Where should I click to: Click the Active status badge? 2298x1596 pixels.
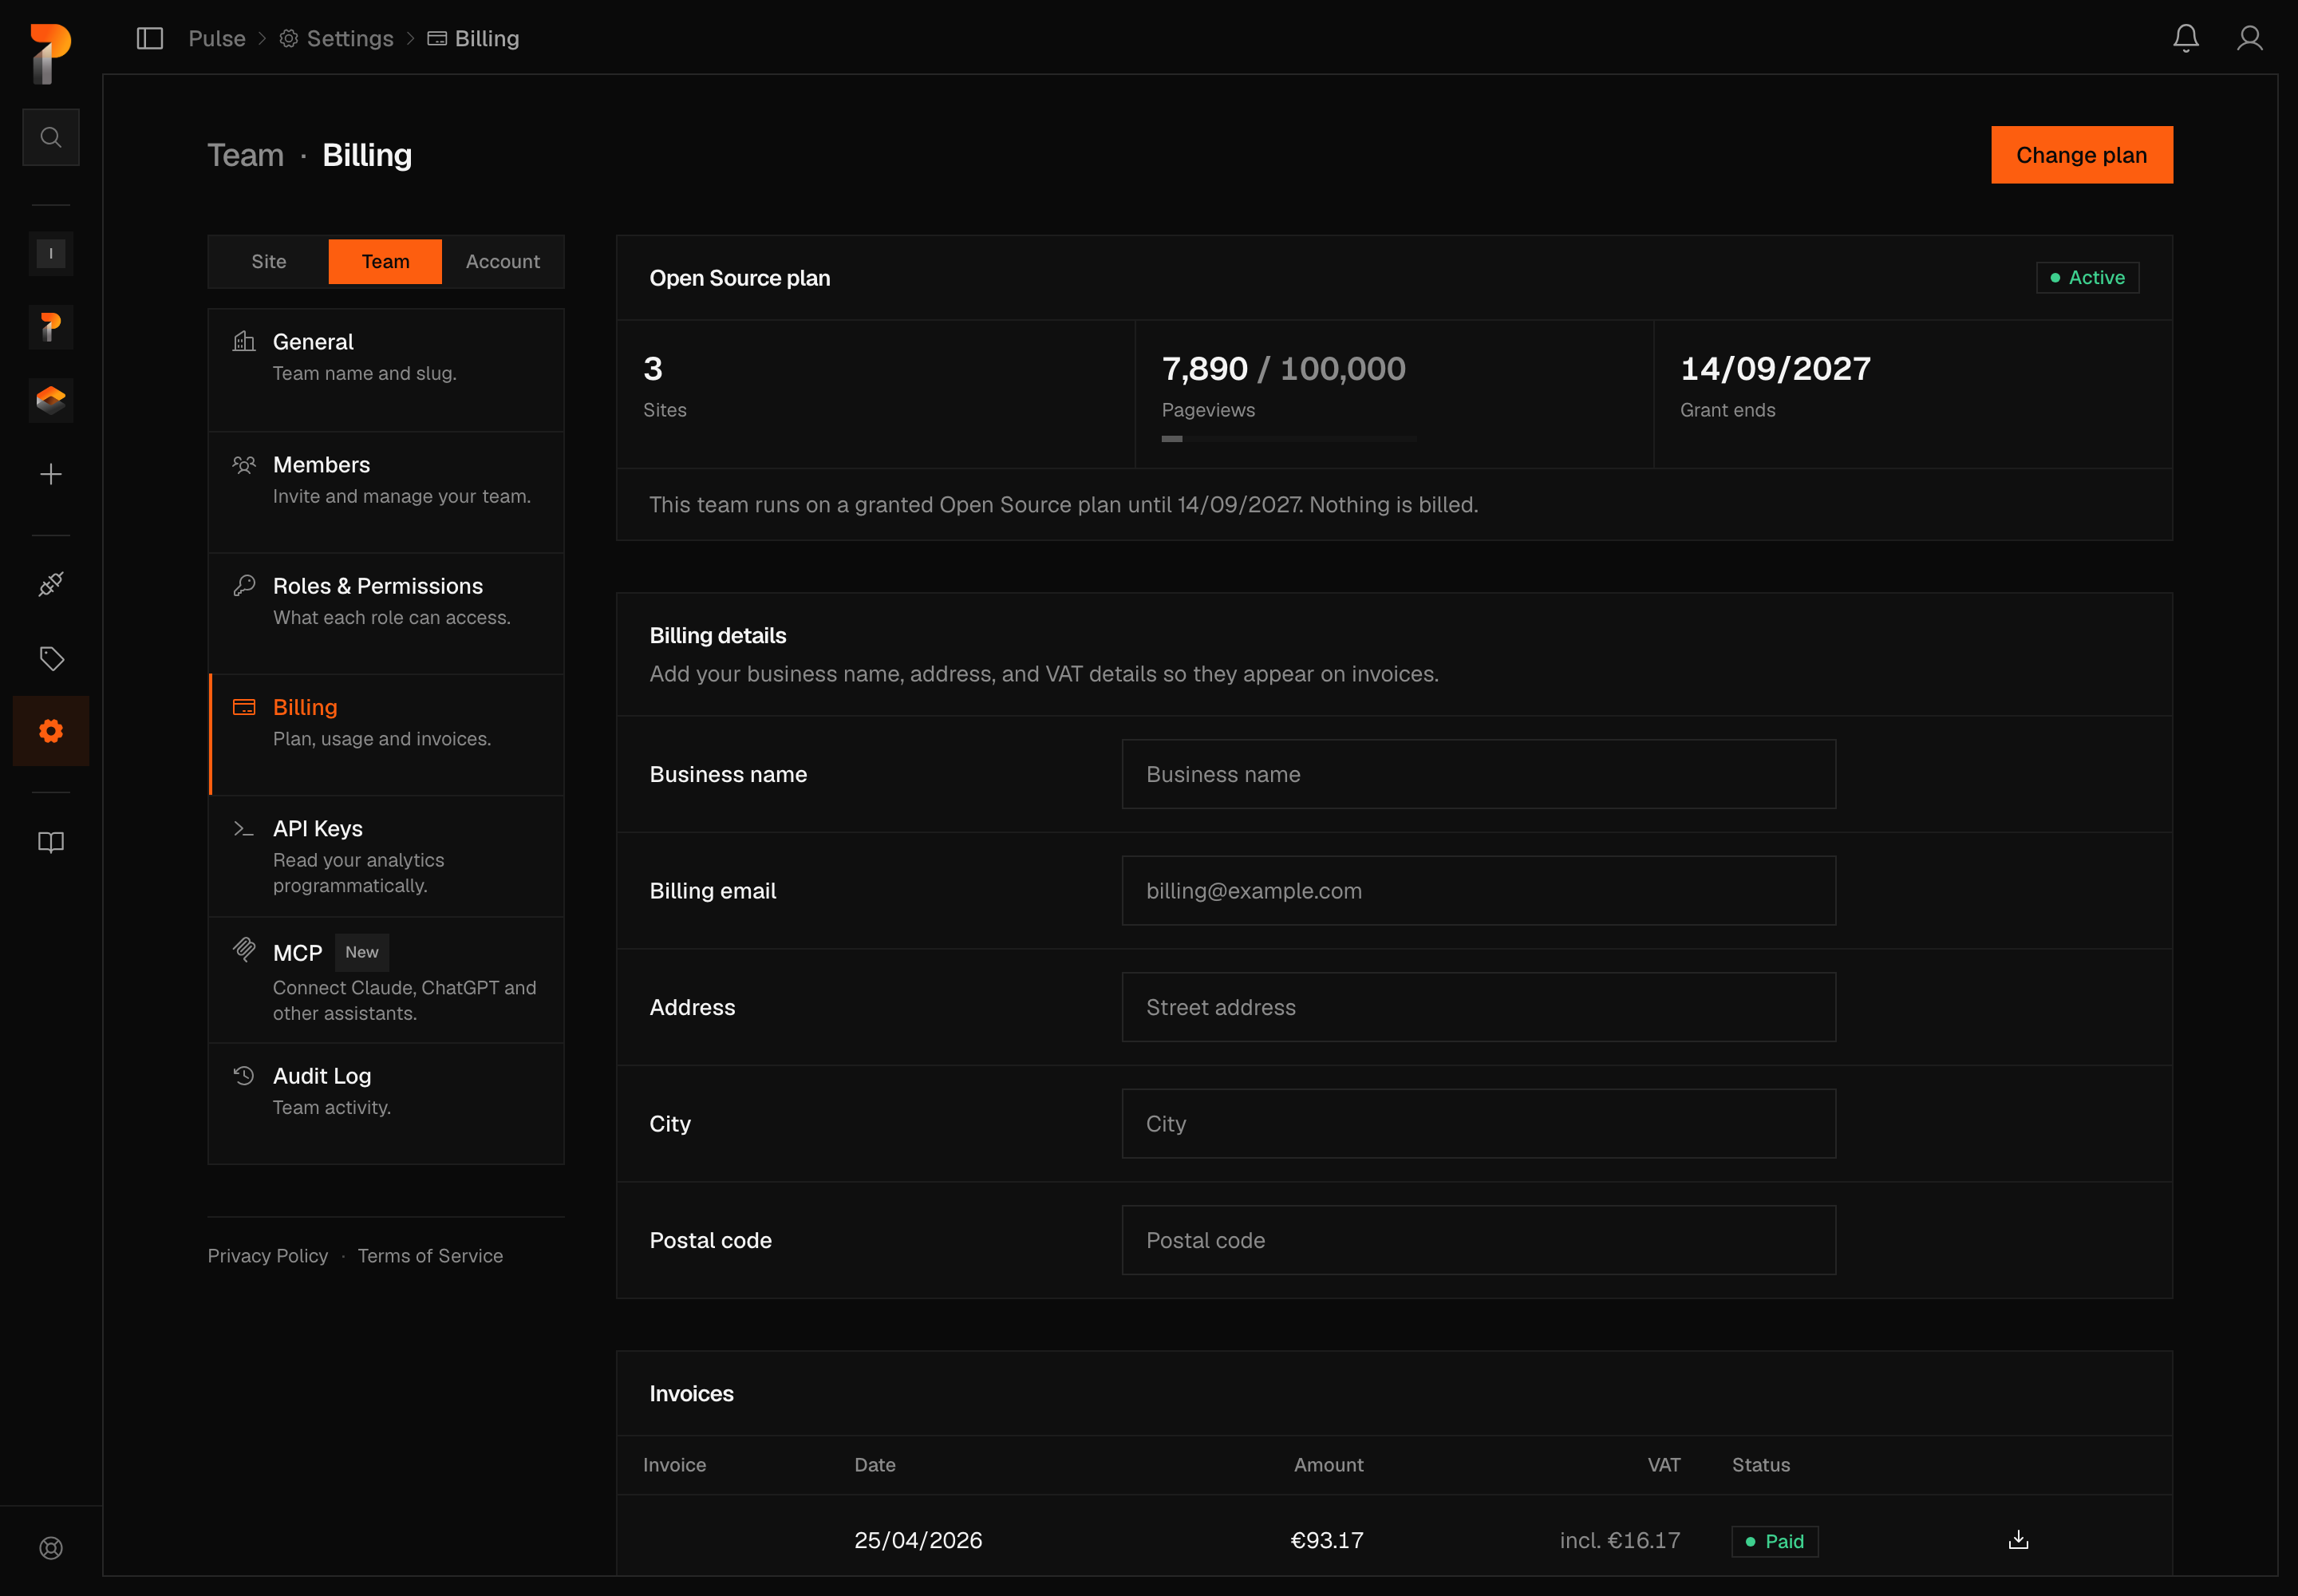click(x=2088, y=278)
